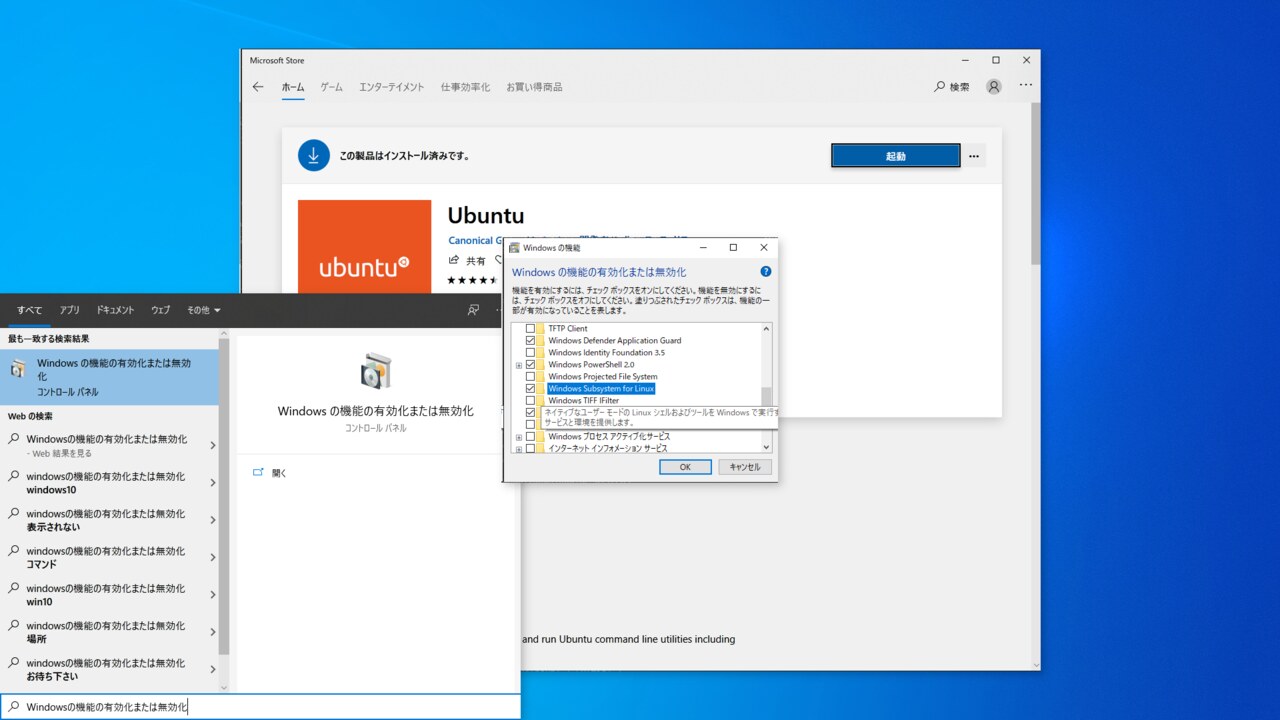This screenshot has width=1280, height=720.
Task: Toggle Windows Defender Application Guard checkbox
Action: click(531, 341)
